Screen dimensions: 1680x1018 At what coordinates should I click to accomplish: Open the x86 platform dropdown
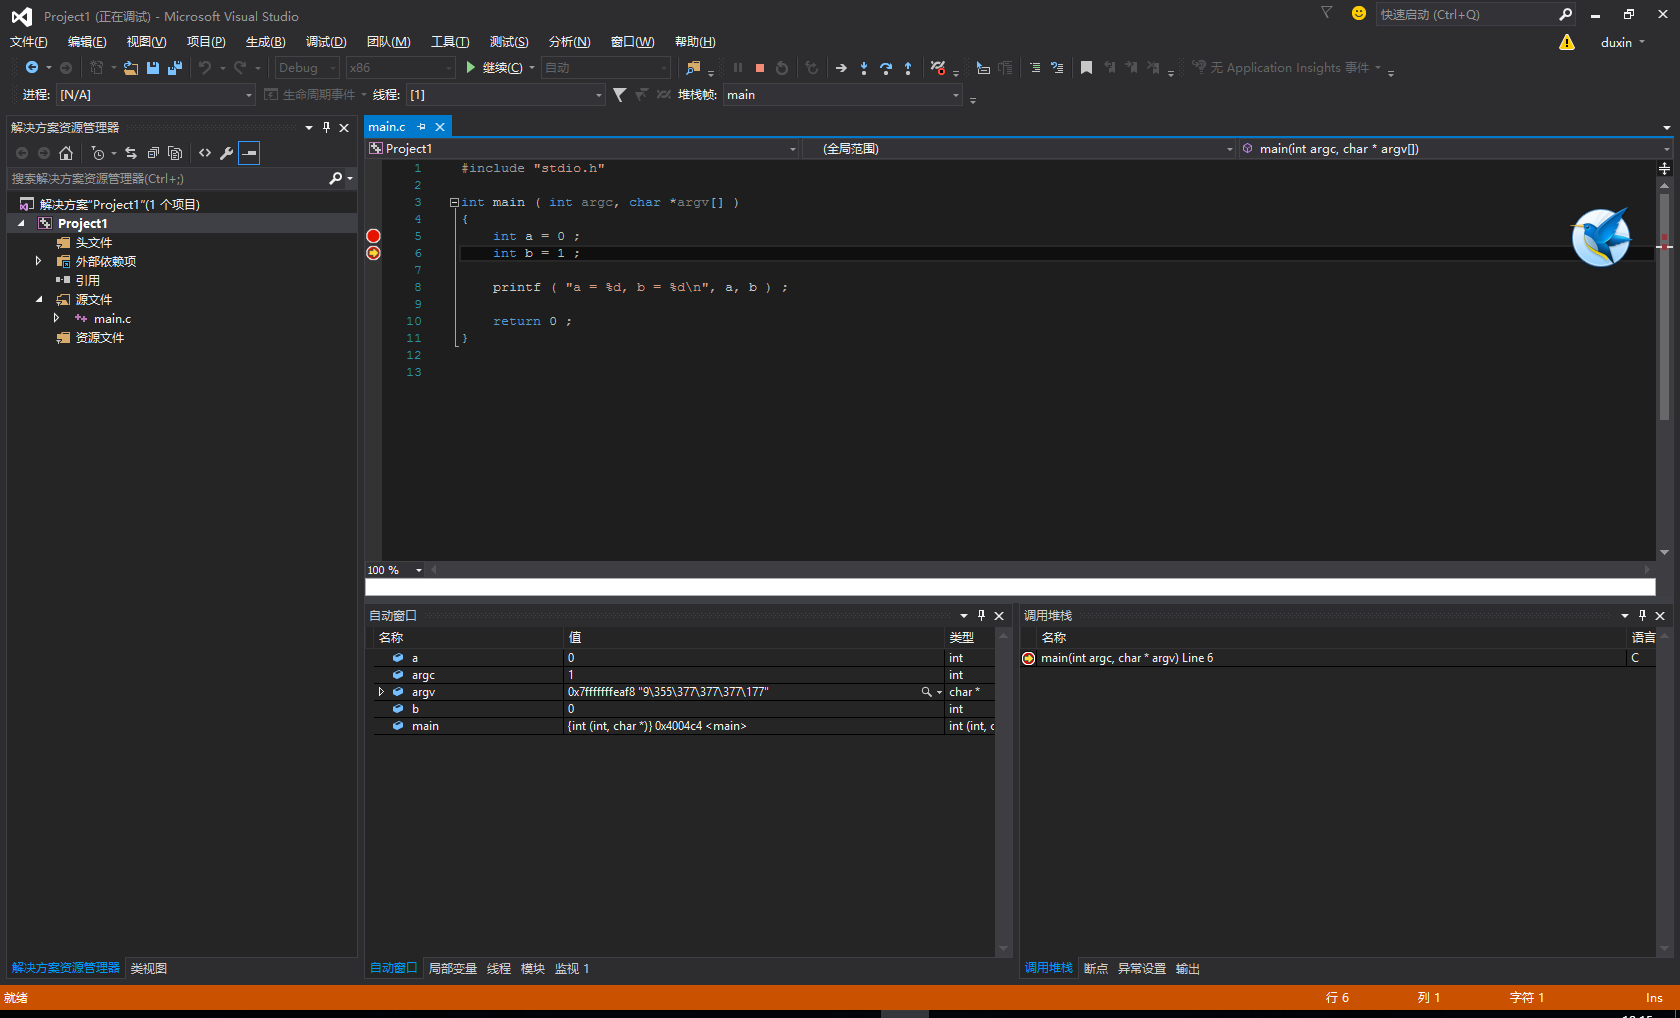coord(400,67)
